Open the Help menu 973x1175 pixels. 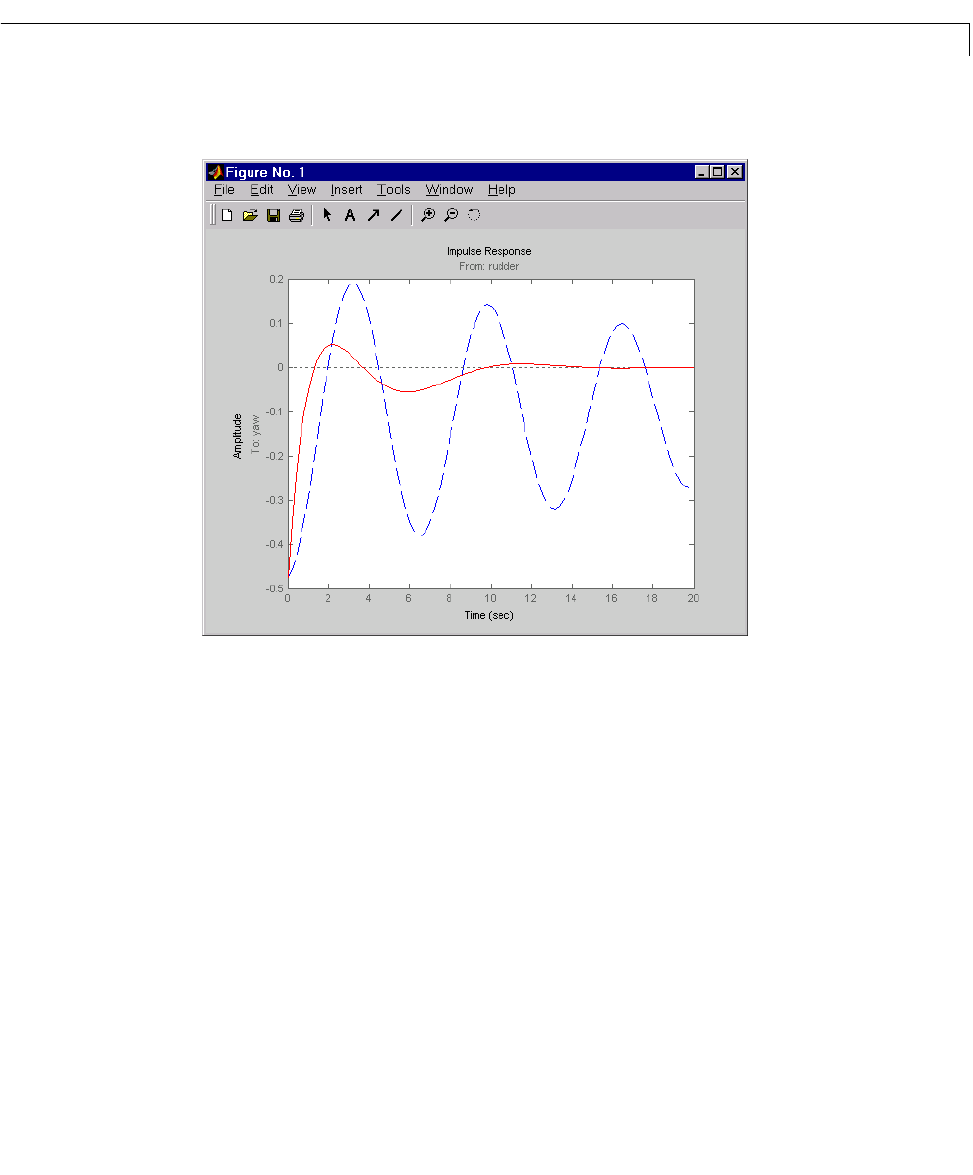(501, 190)
